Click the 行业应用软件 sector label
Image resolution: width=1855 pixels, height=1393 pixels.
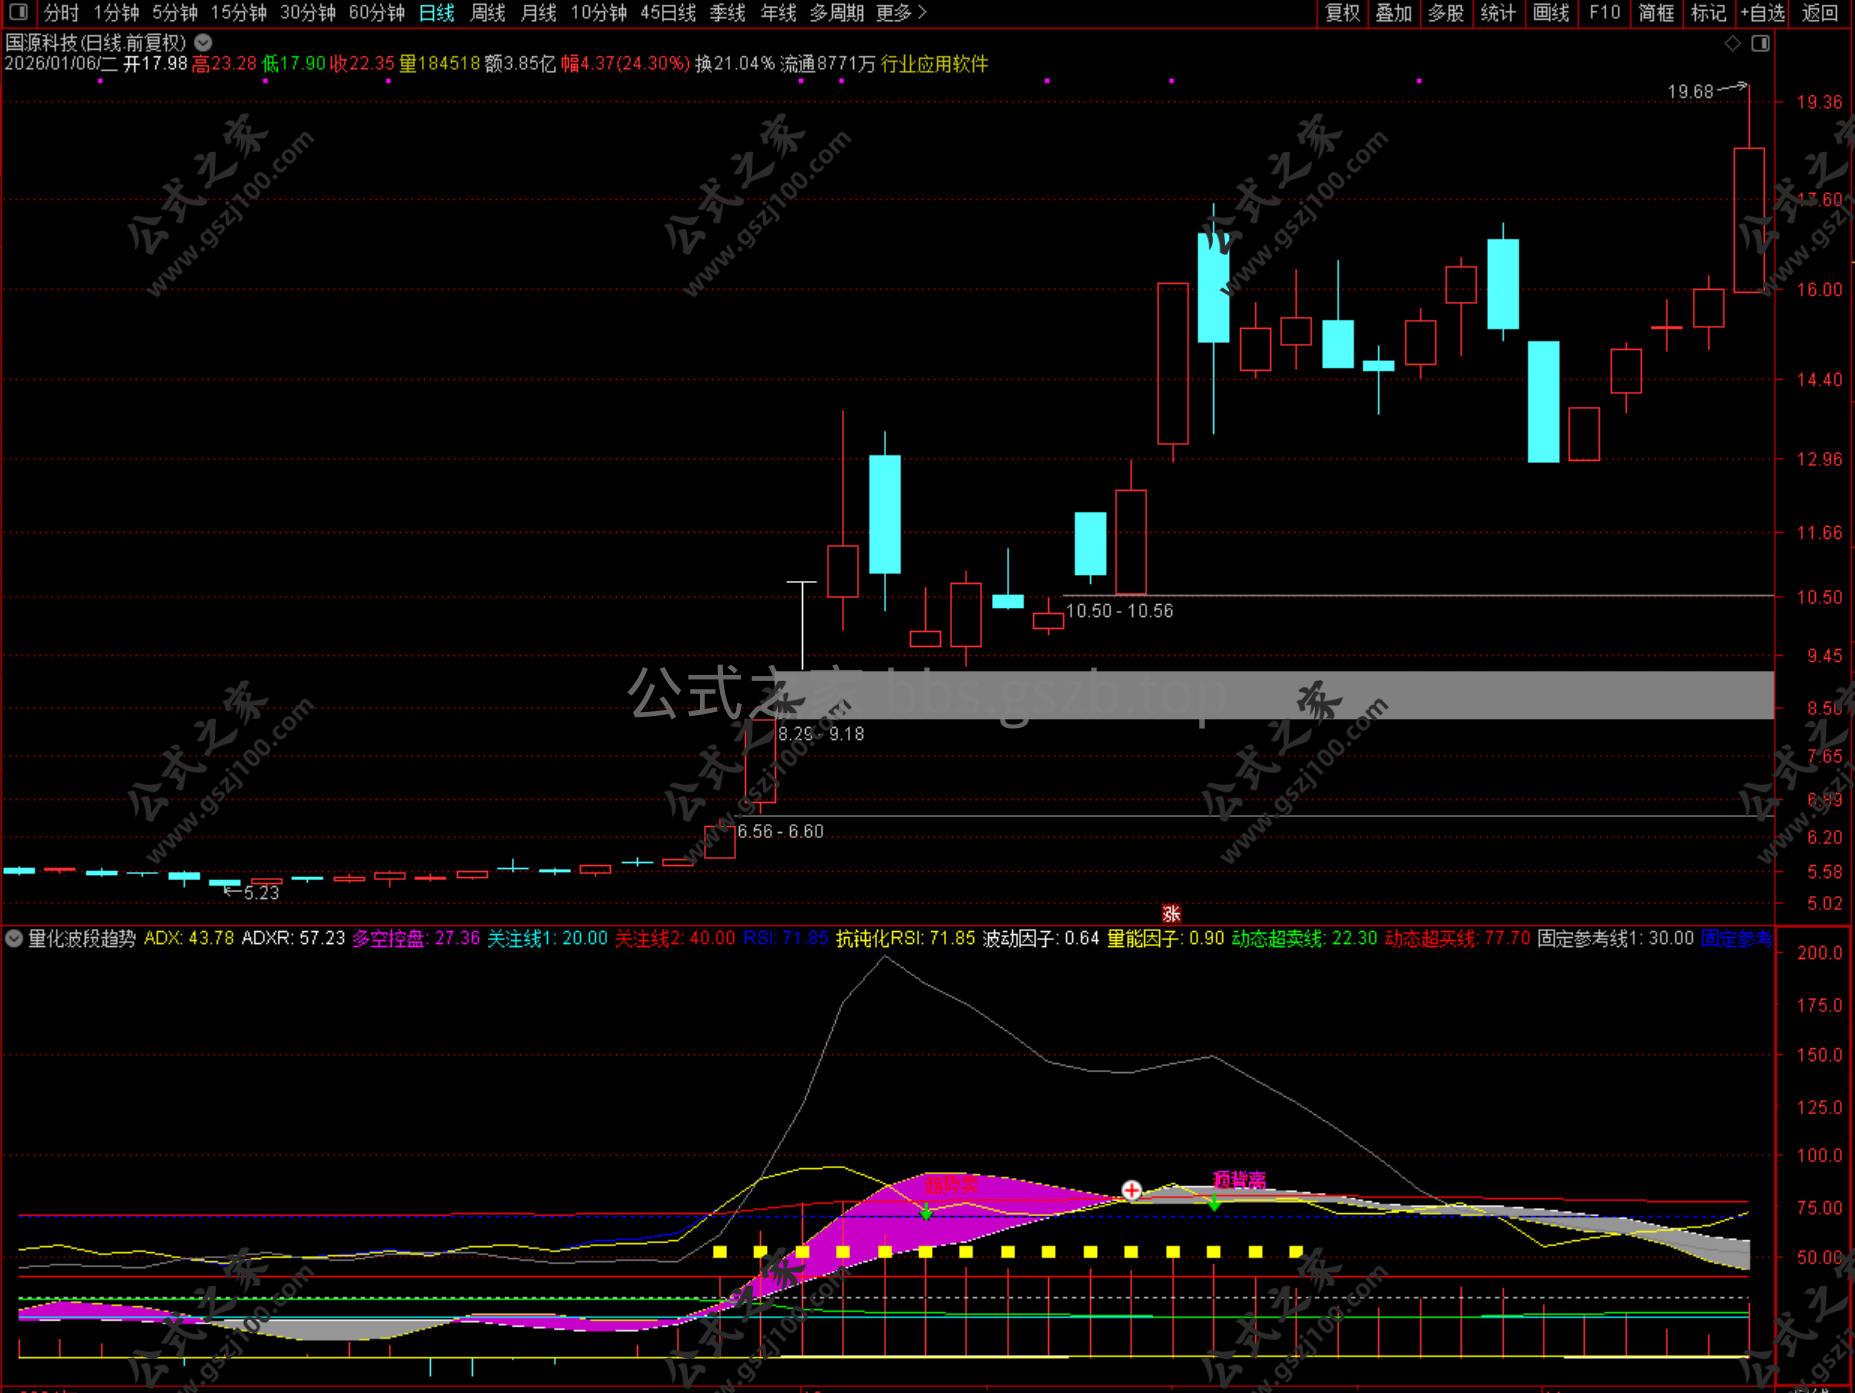934,64
